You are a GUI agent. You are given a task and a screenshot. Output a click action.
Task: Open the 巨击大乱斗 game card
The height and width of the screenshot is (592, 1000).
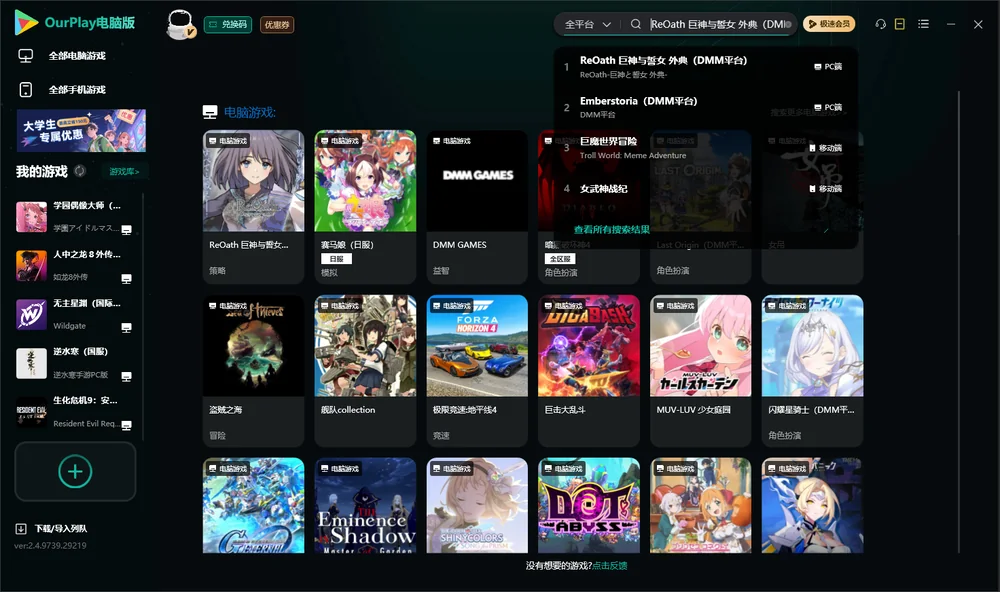point(589,371)
